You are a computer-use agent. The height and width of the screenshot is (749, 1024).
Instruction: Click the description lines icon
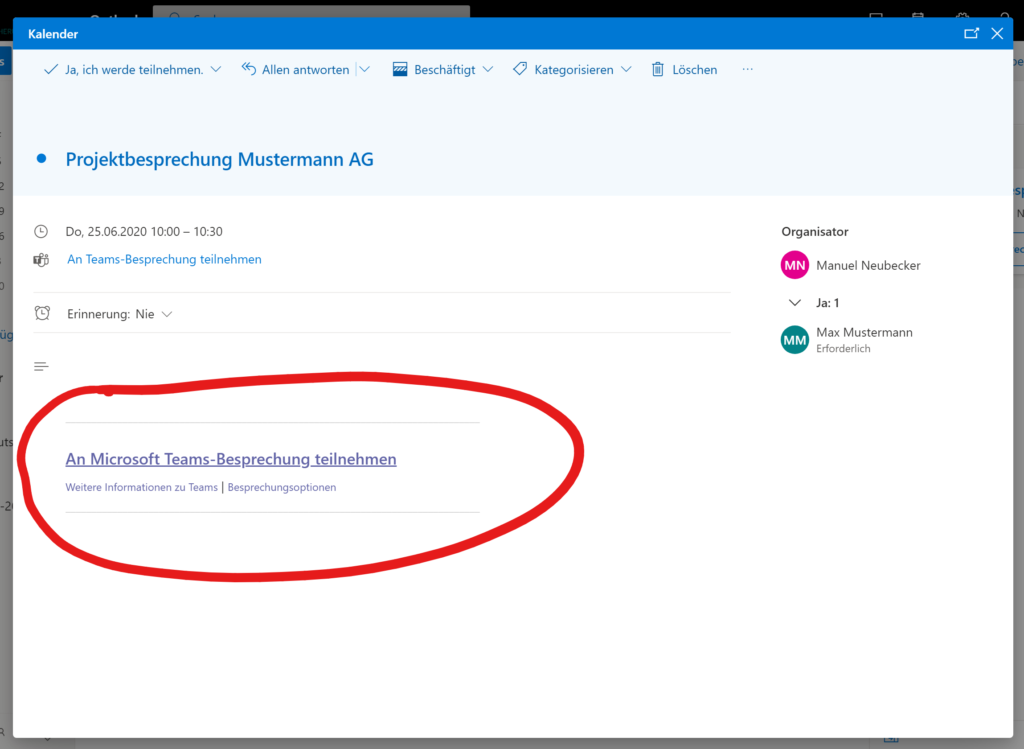pyautogui.click(x=41, y=366)
